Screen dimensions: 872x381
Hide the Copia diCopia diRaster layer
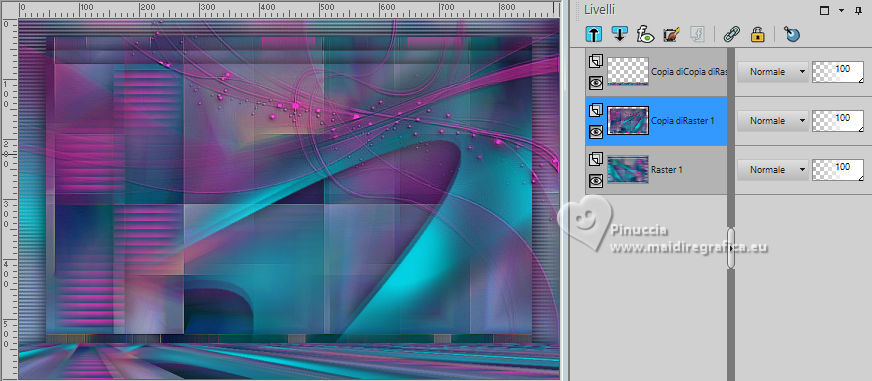pyautogui.click(x=596, y=83)
